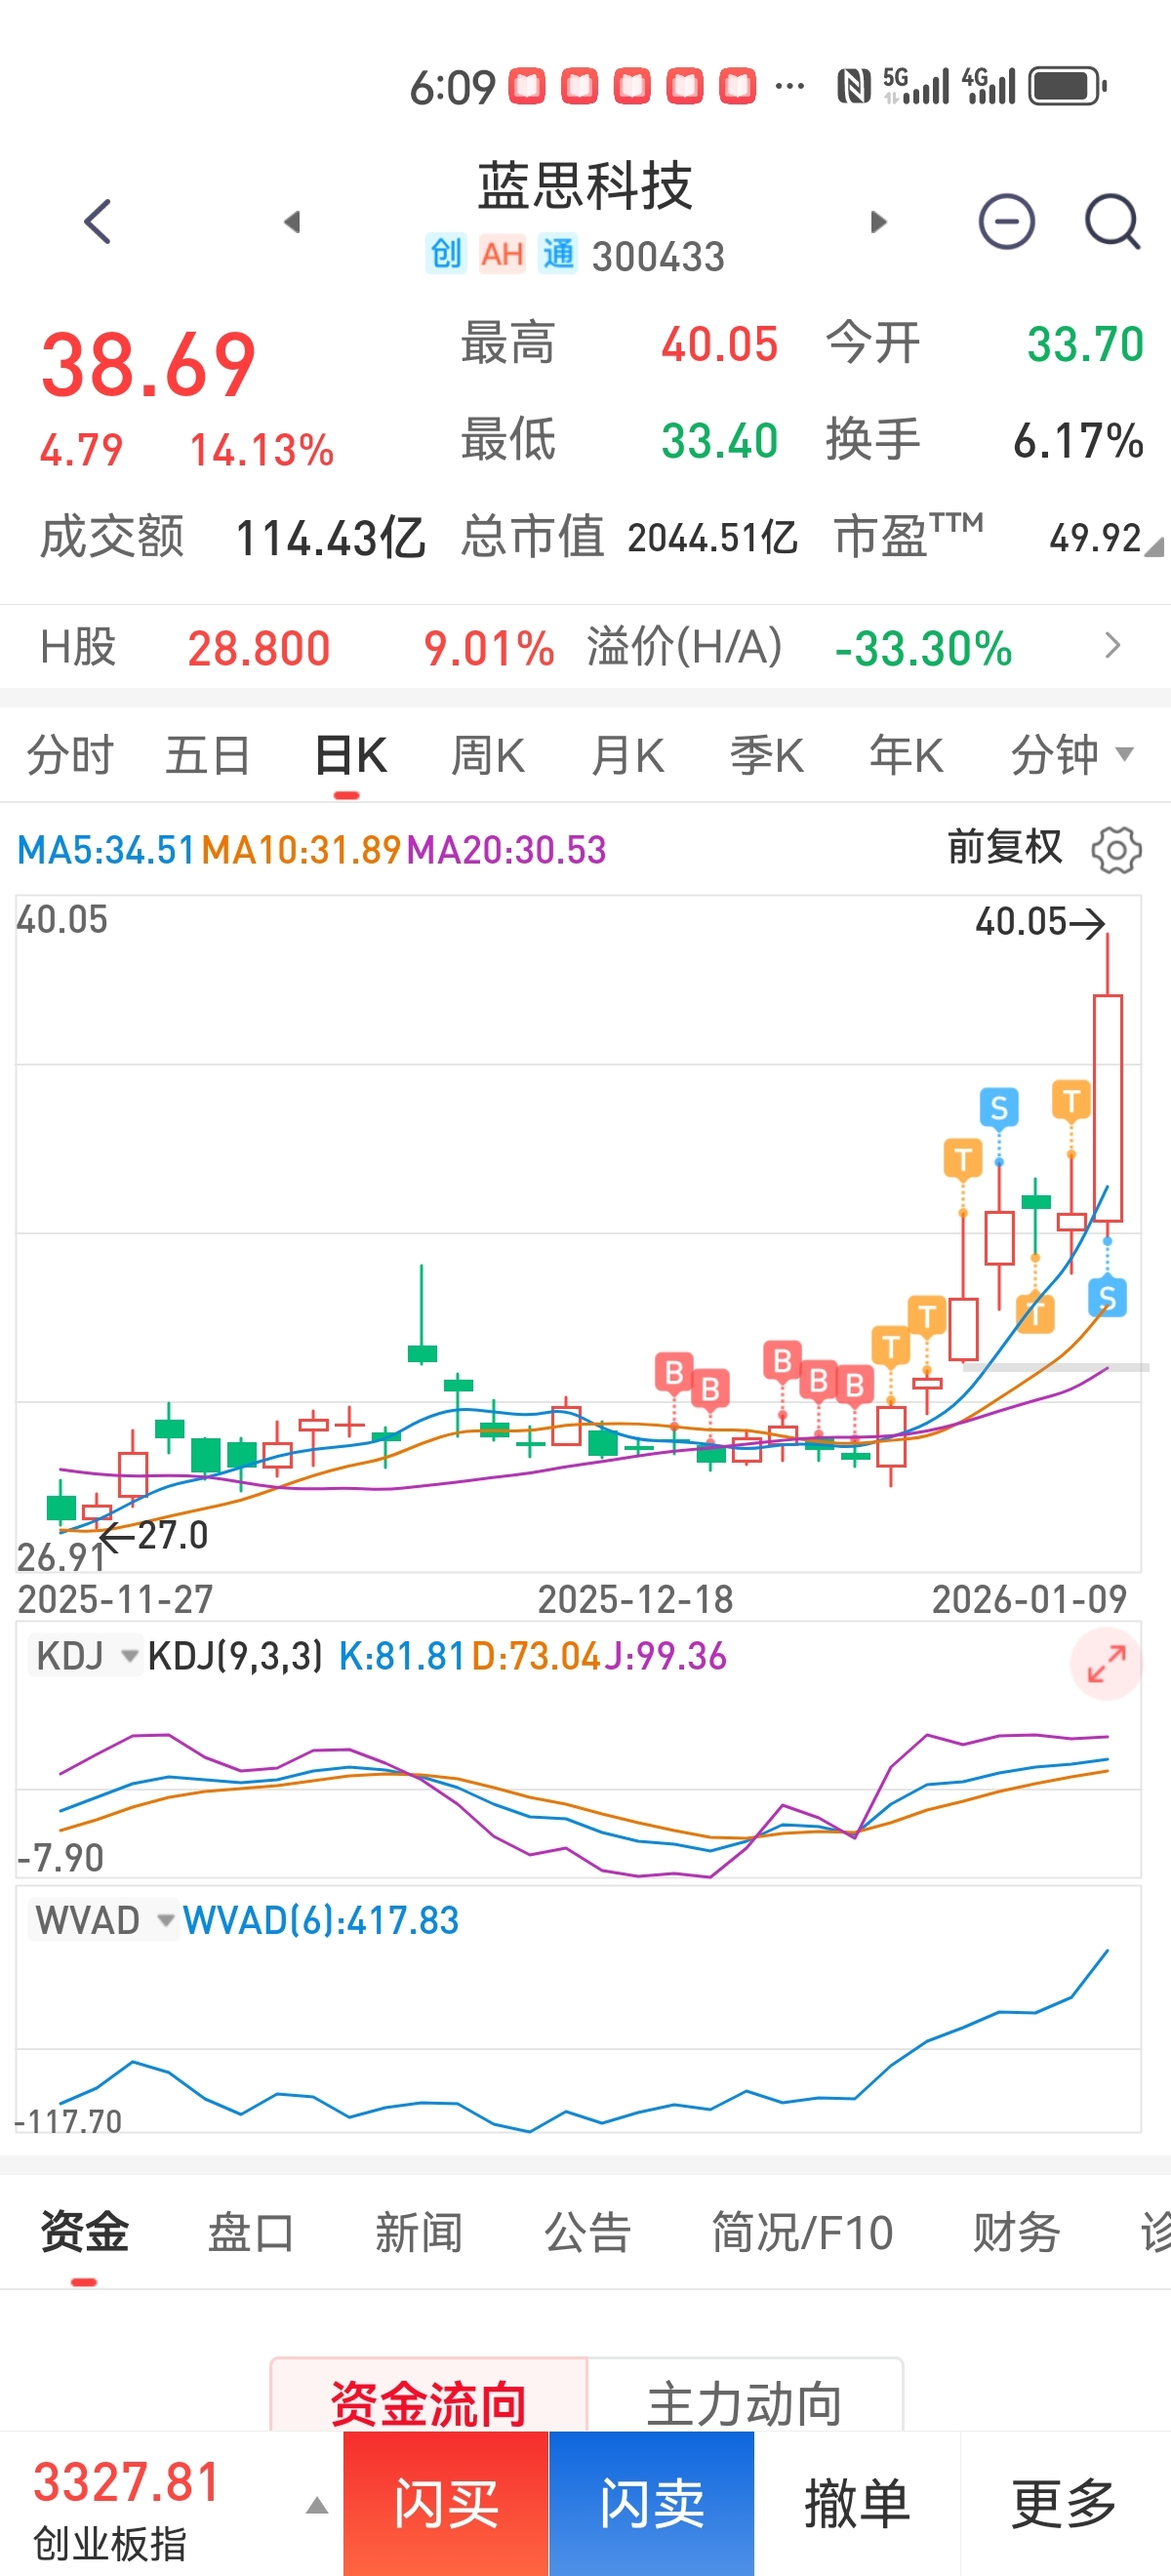Tap the stock code 300433
The image size is (1171, 2576).
click(658, 257)
